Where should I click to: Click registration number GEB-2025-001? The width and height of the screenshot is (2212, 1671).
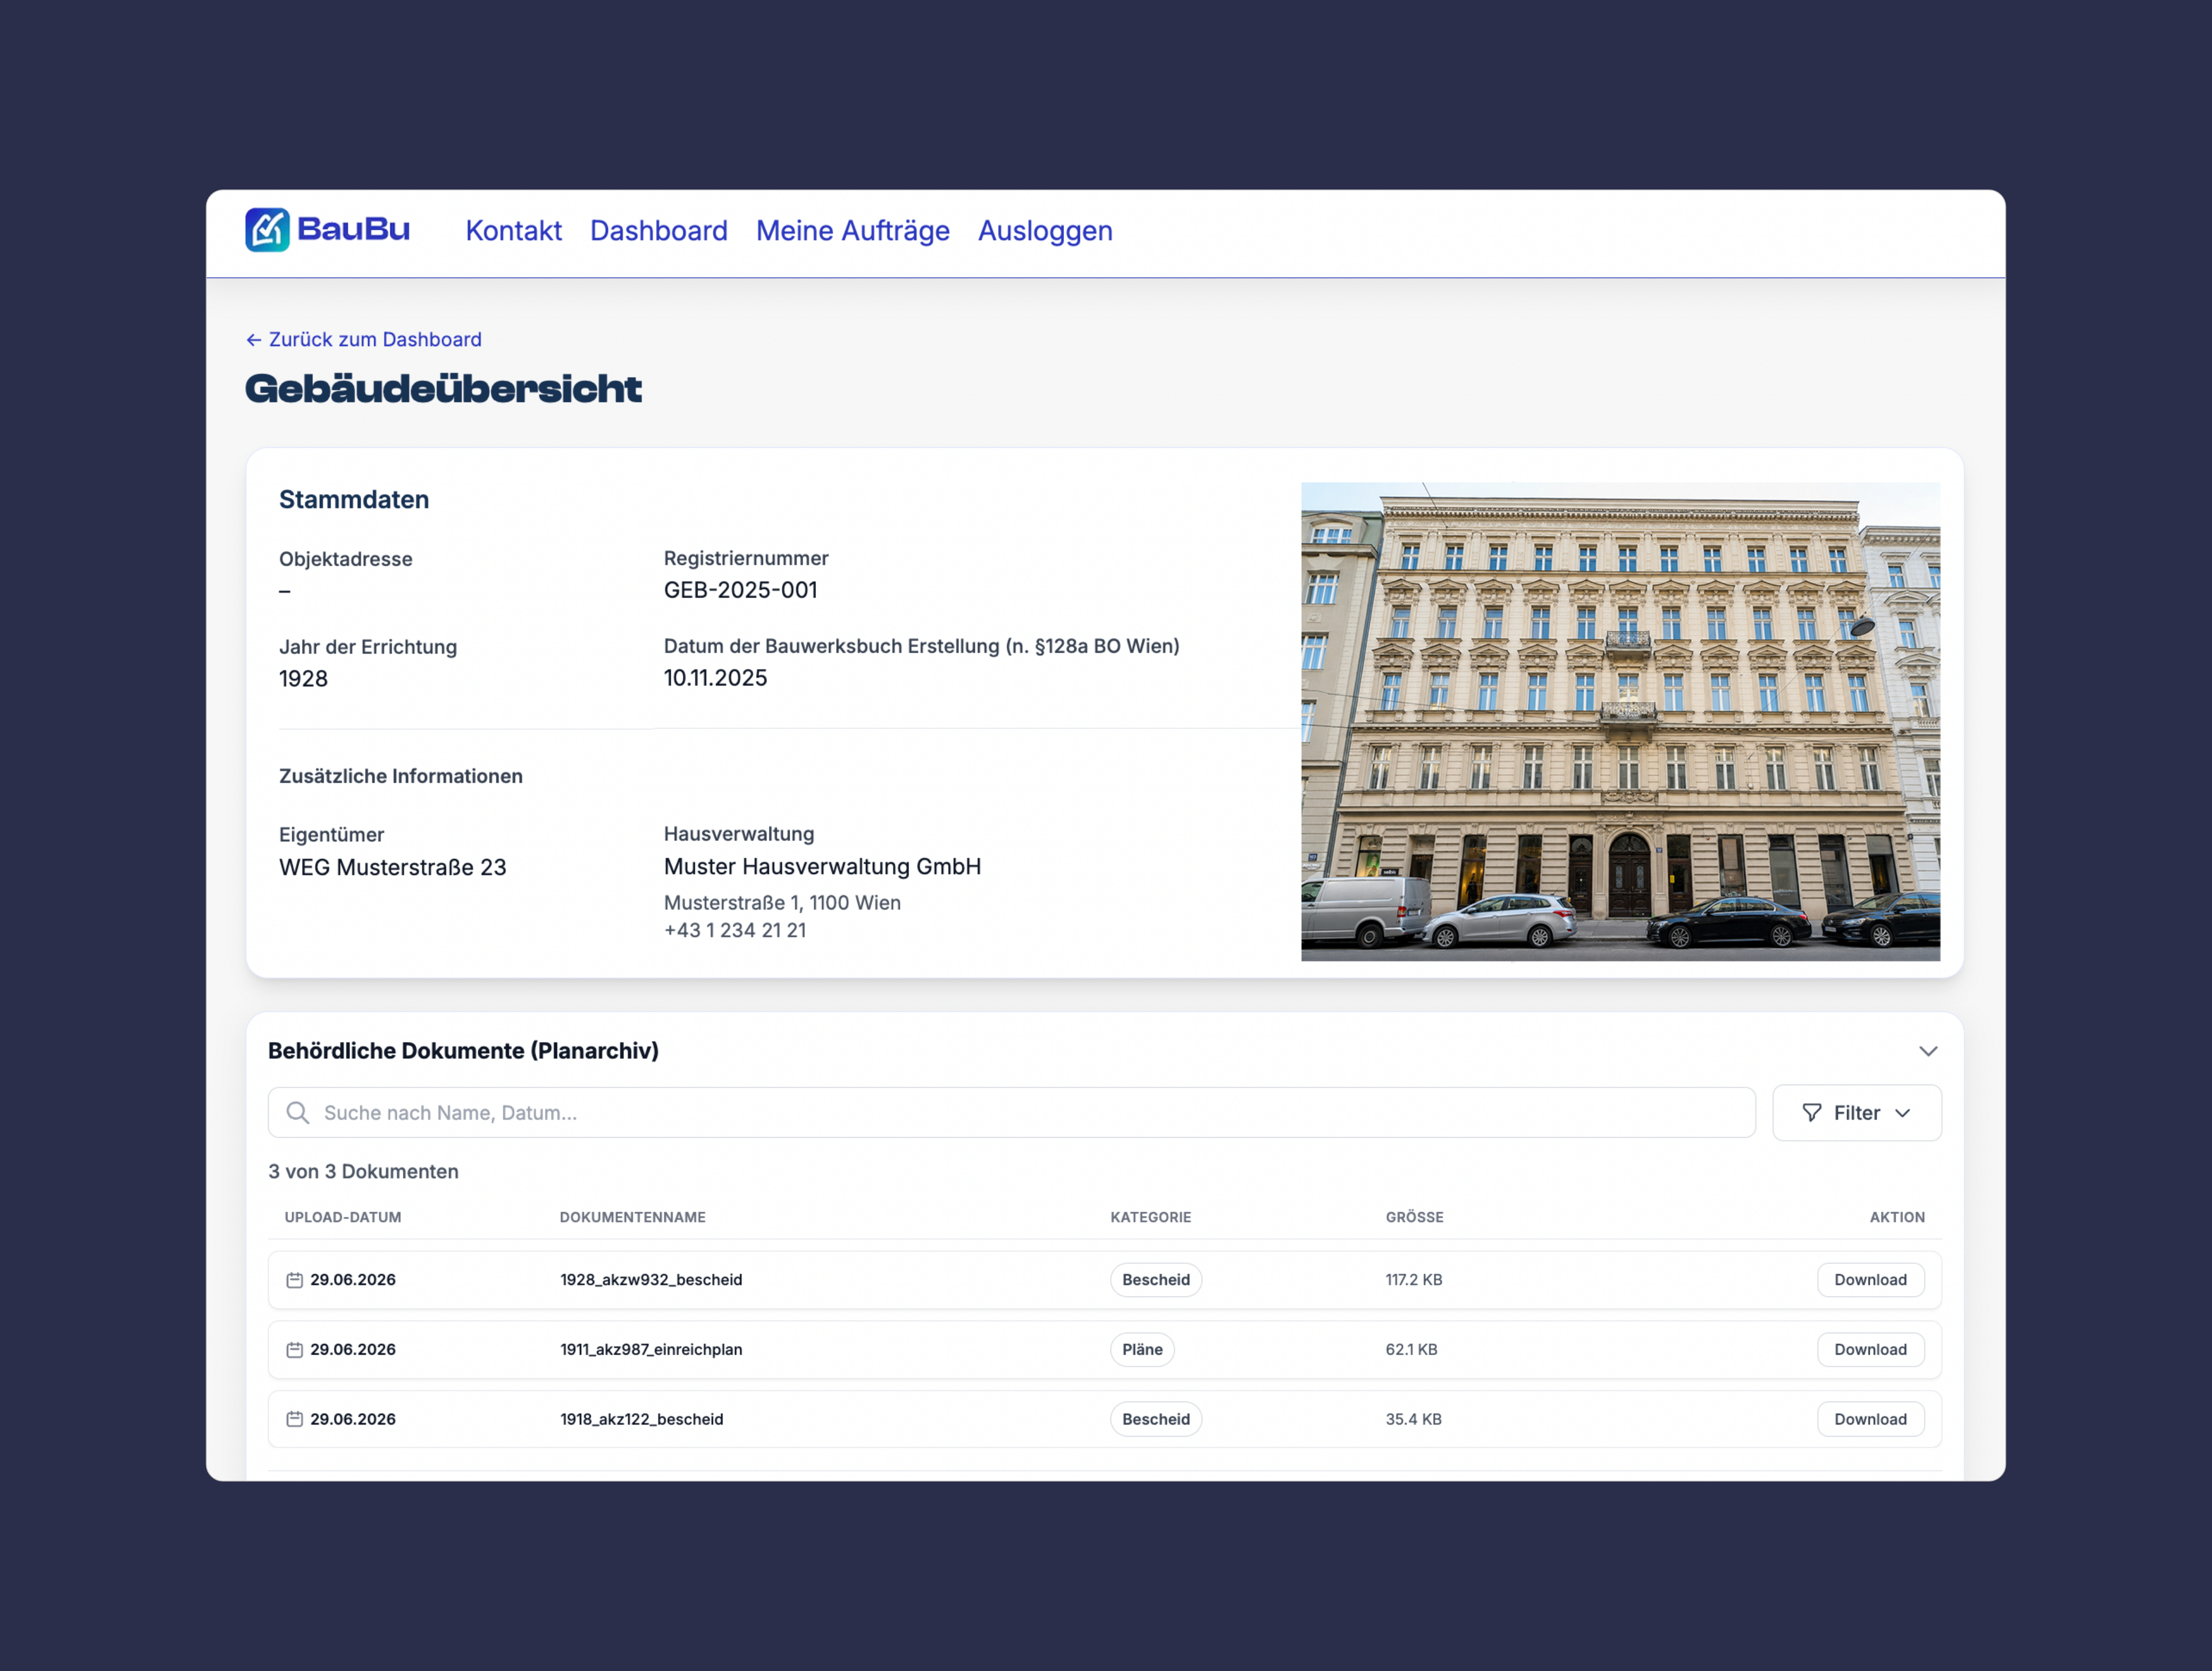click(741, 590)
